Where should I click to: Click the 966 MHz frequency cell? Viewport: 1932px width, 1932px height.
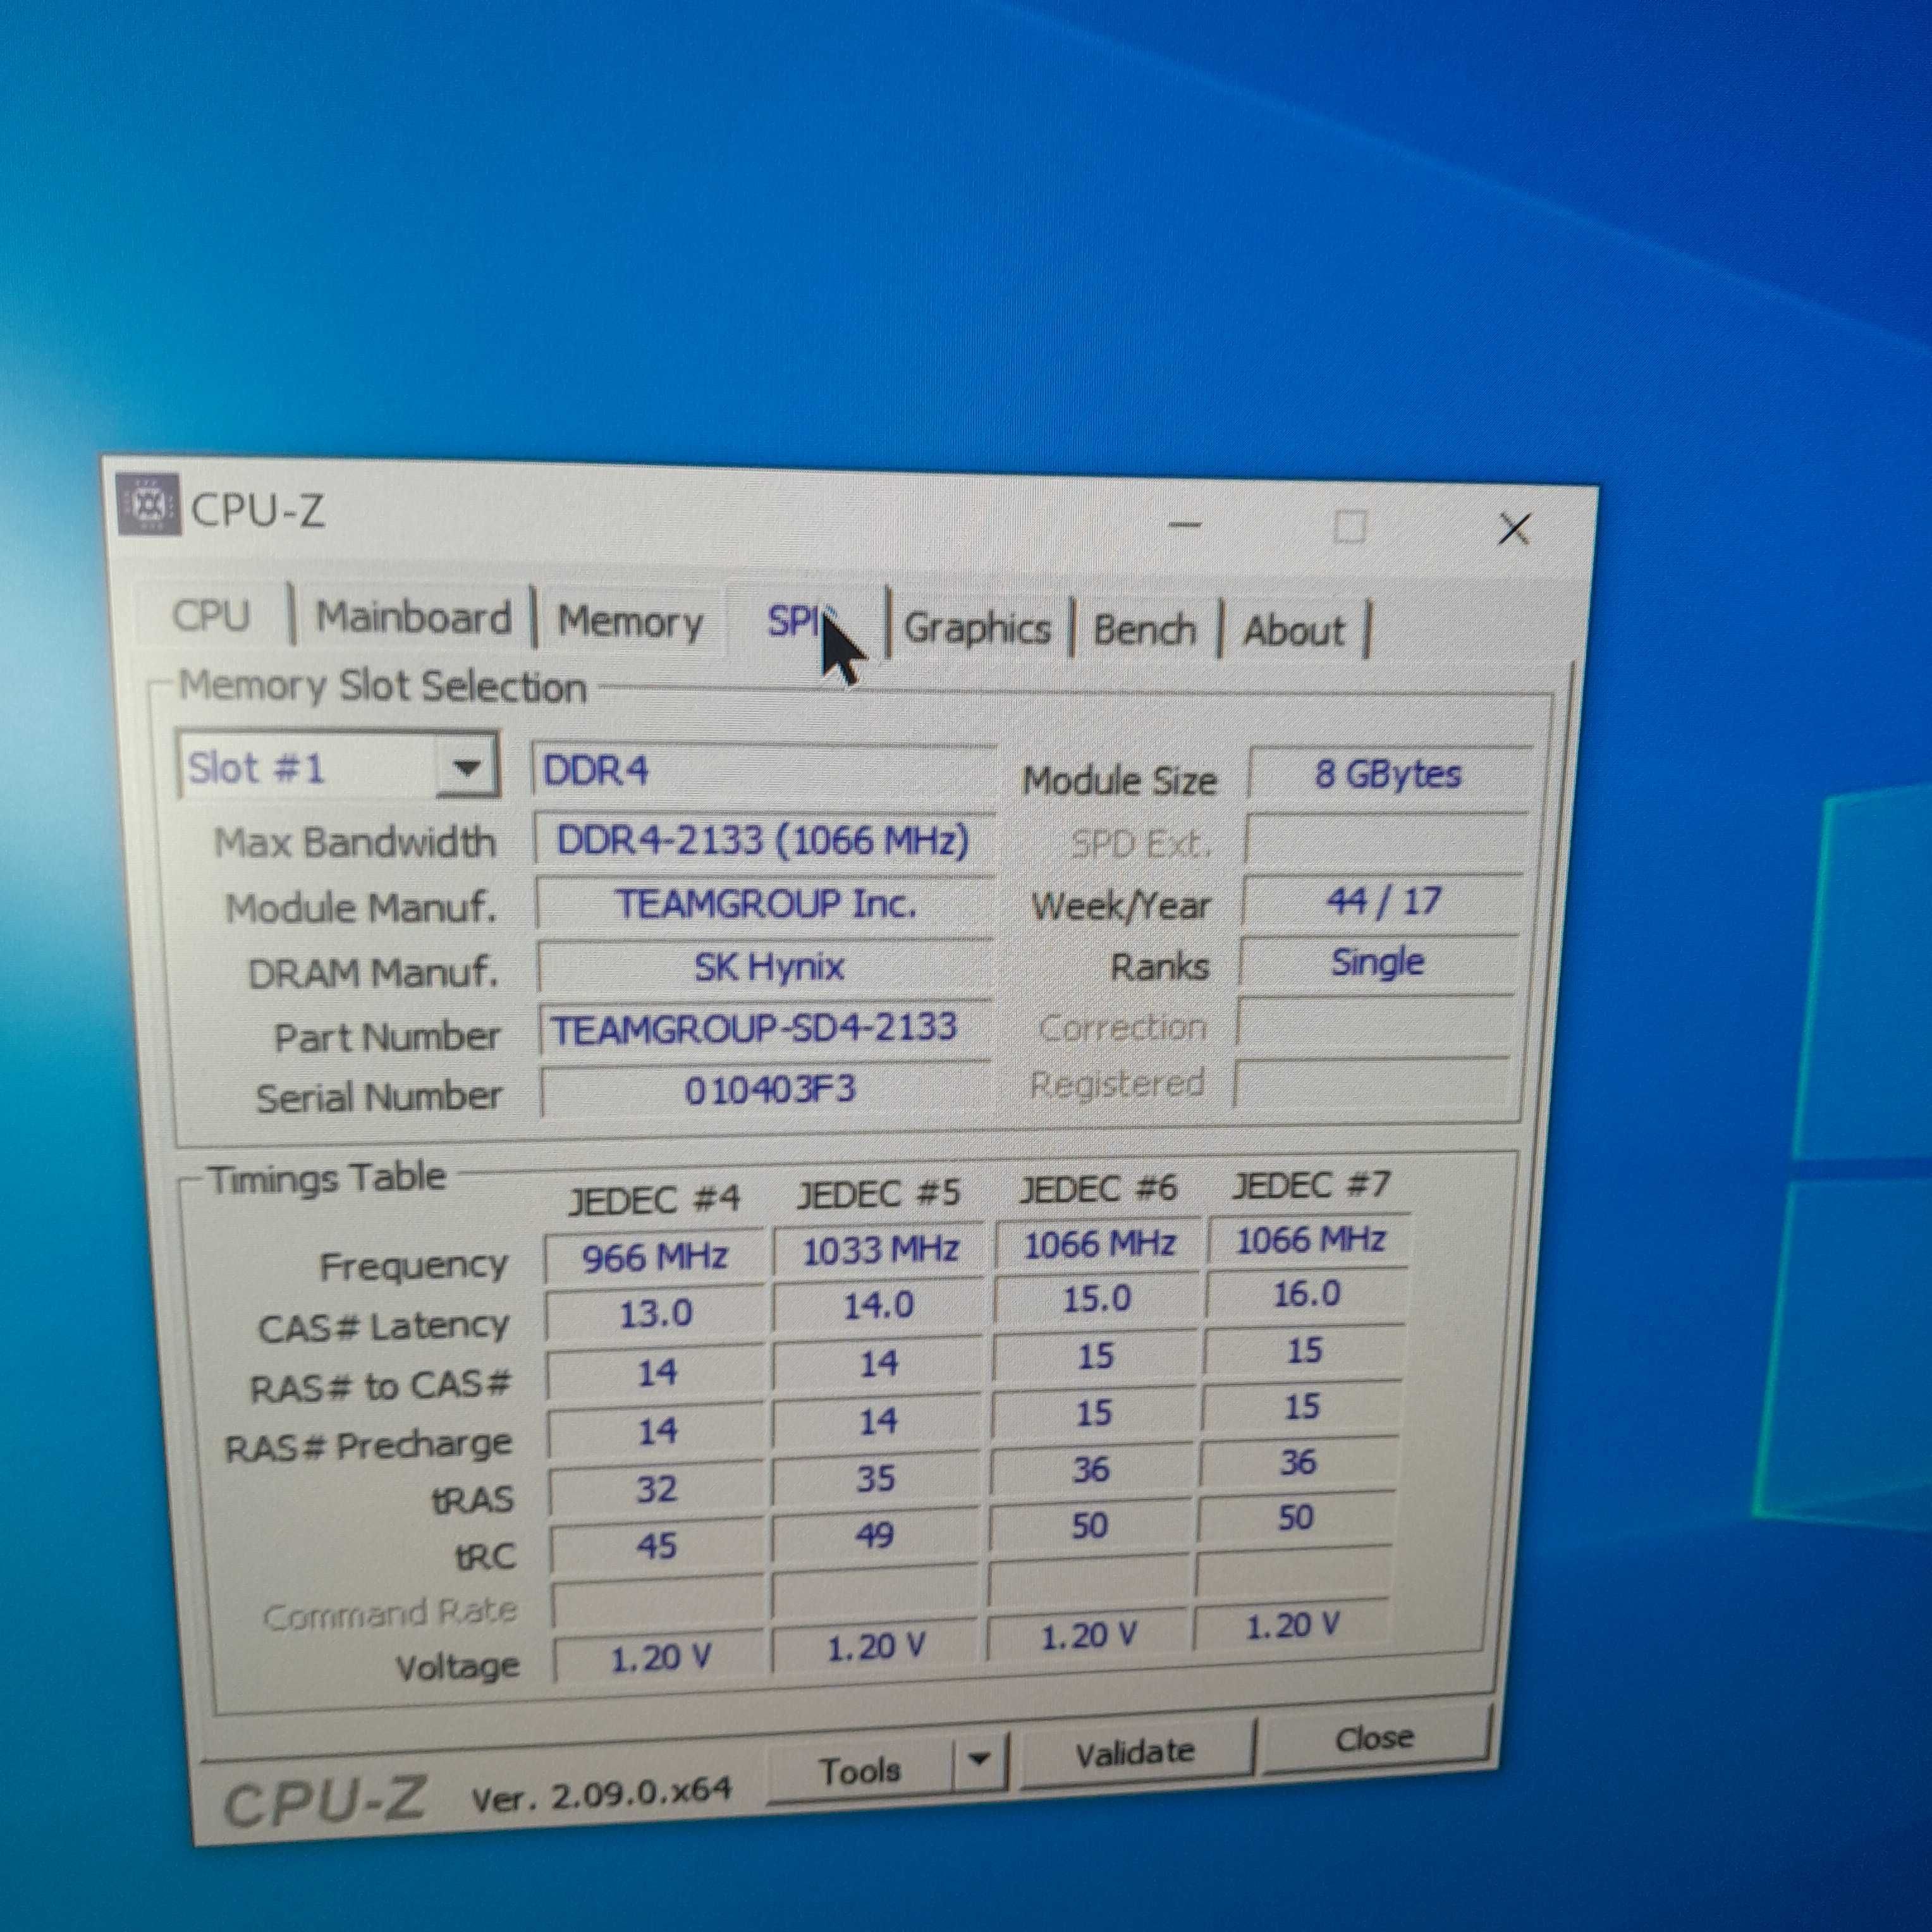[x=655, y=1258]
